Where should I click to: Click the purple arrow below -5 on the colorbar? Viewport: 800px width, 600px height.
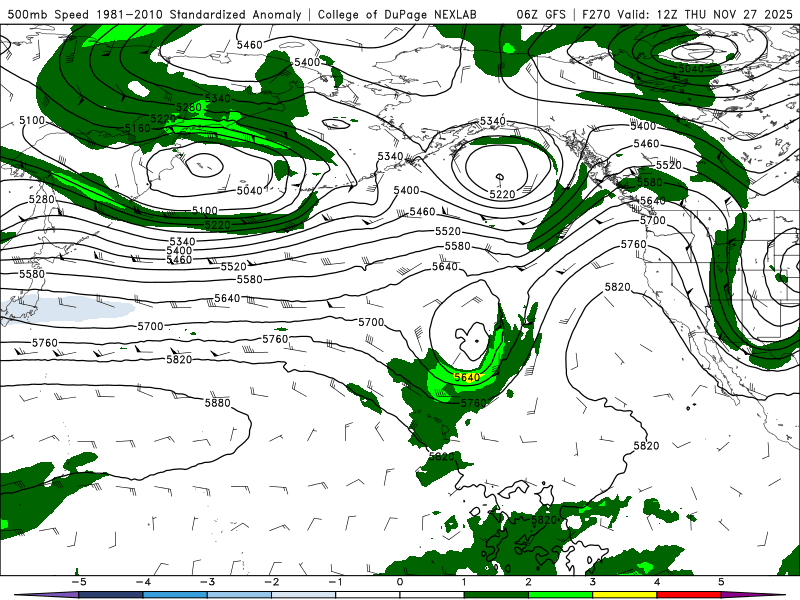coord(46,595)
